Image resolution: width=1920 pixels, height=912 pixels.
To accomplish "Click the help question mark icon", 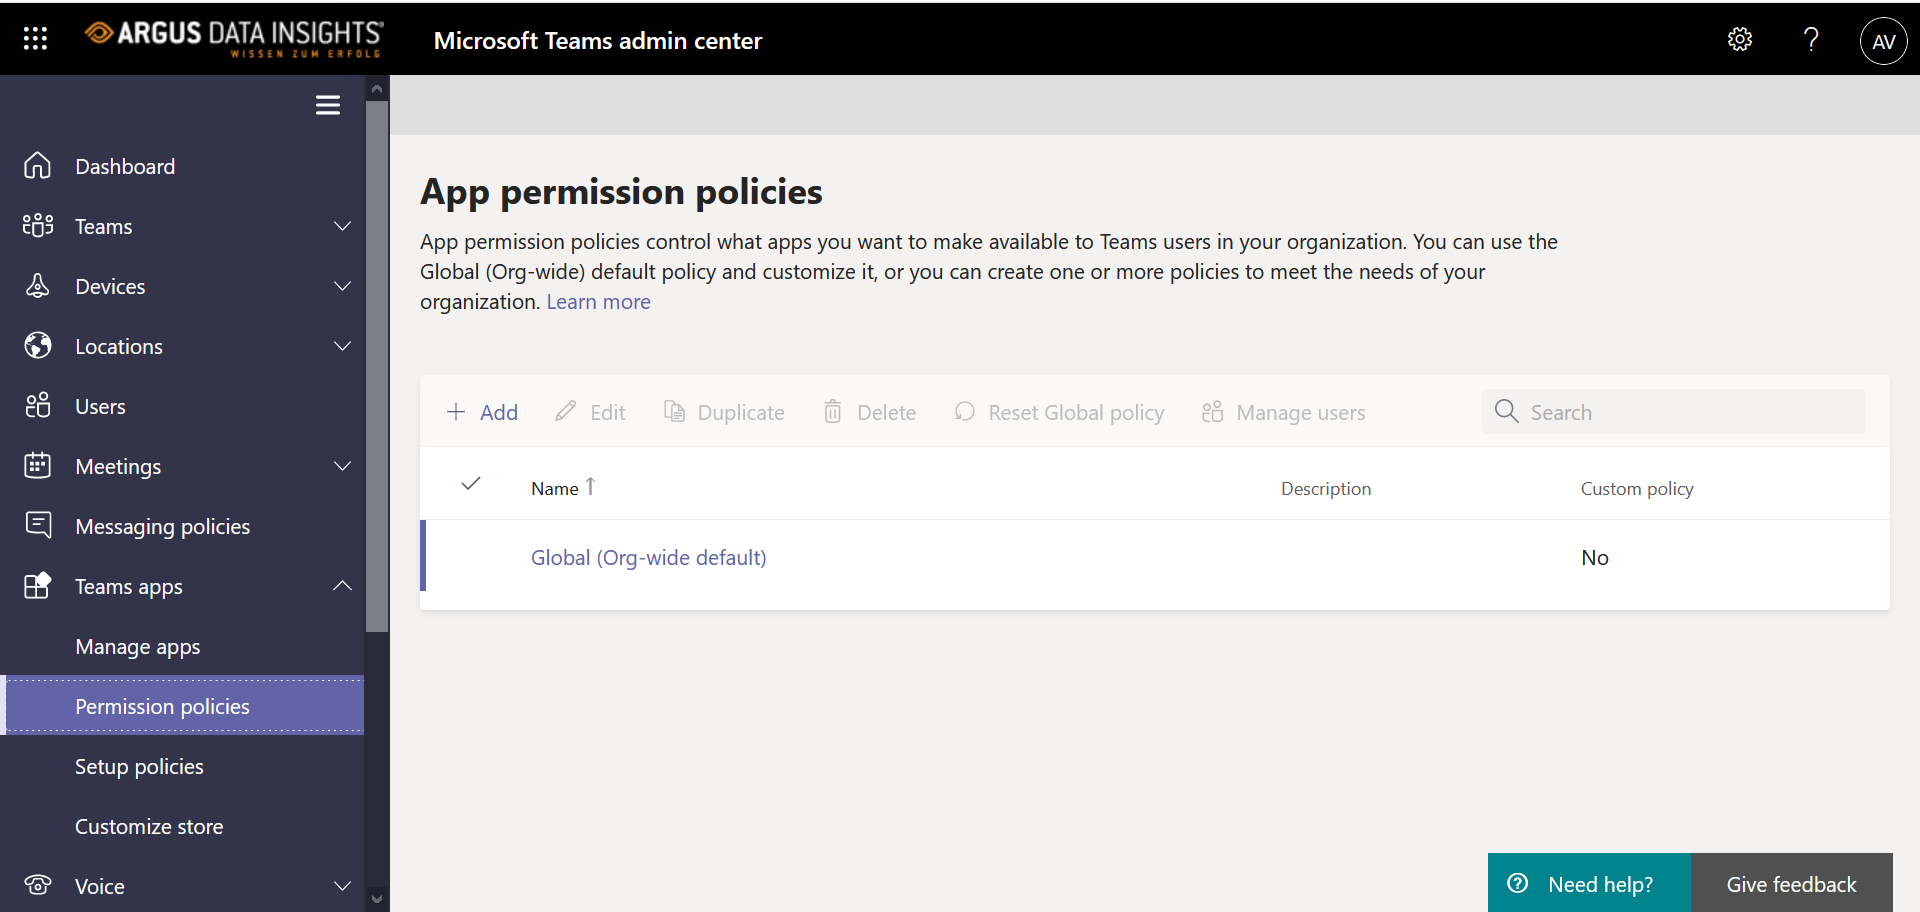I will (x=1811, y=39).
